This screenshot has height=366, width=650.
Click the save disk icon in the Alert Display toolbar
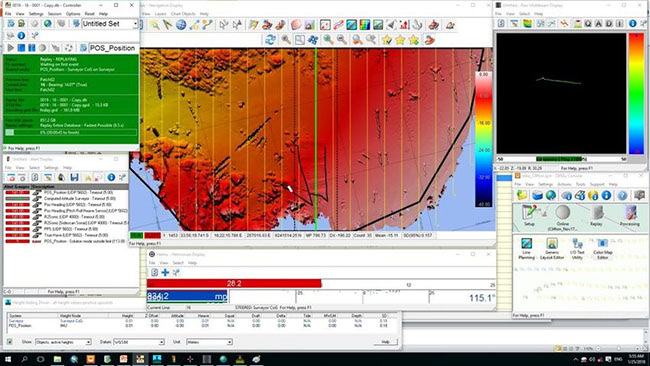(x=74, y=177)
